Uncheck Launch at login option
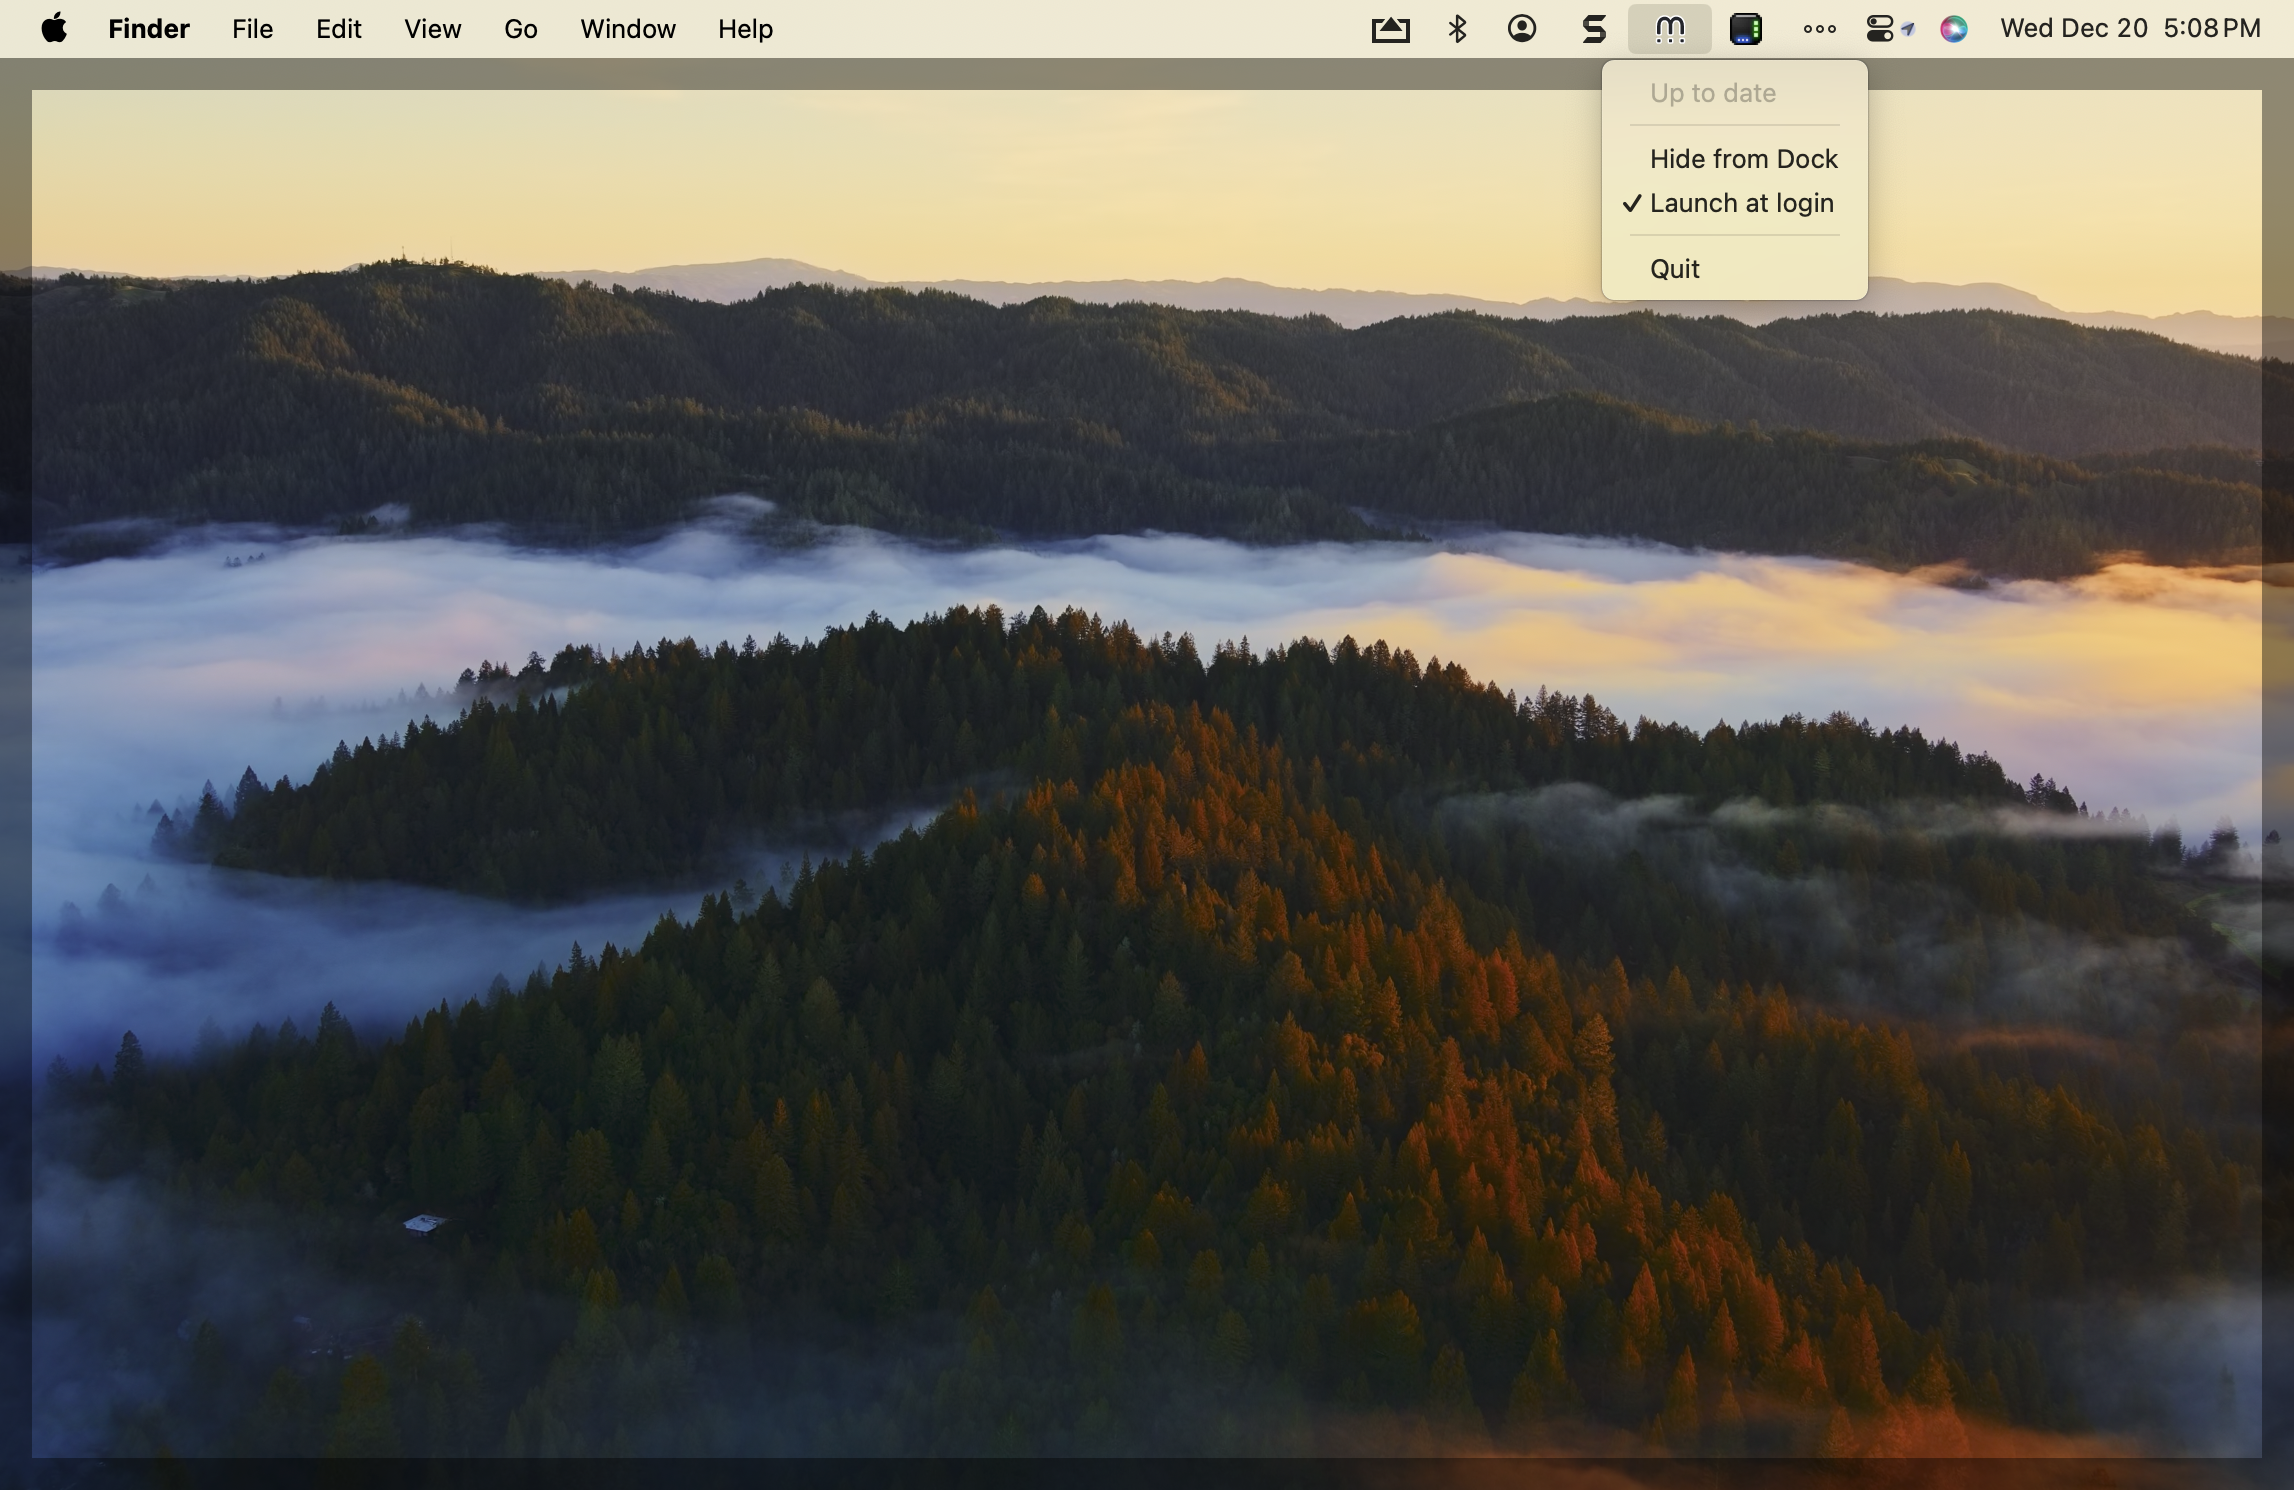The height and width of the screenshot is (1490, 2294). 1741,203
